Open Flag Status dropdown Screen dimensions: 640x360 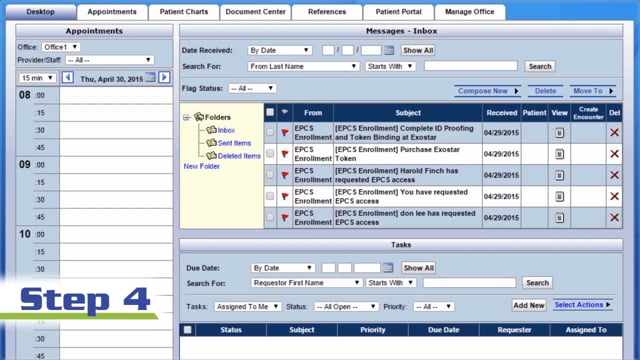click(252, 88)
